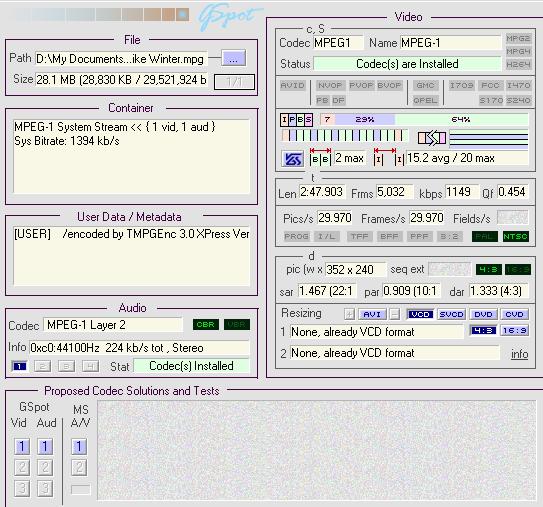Click the CBR audio indicator
The image size is (543, 507).
tap(206, 324)
